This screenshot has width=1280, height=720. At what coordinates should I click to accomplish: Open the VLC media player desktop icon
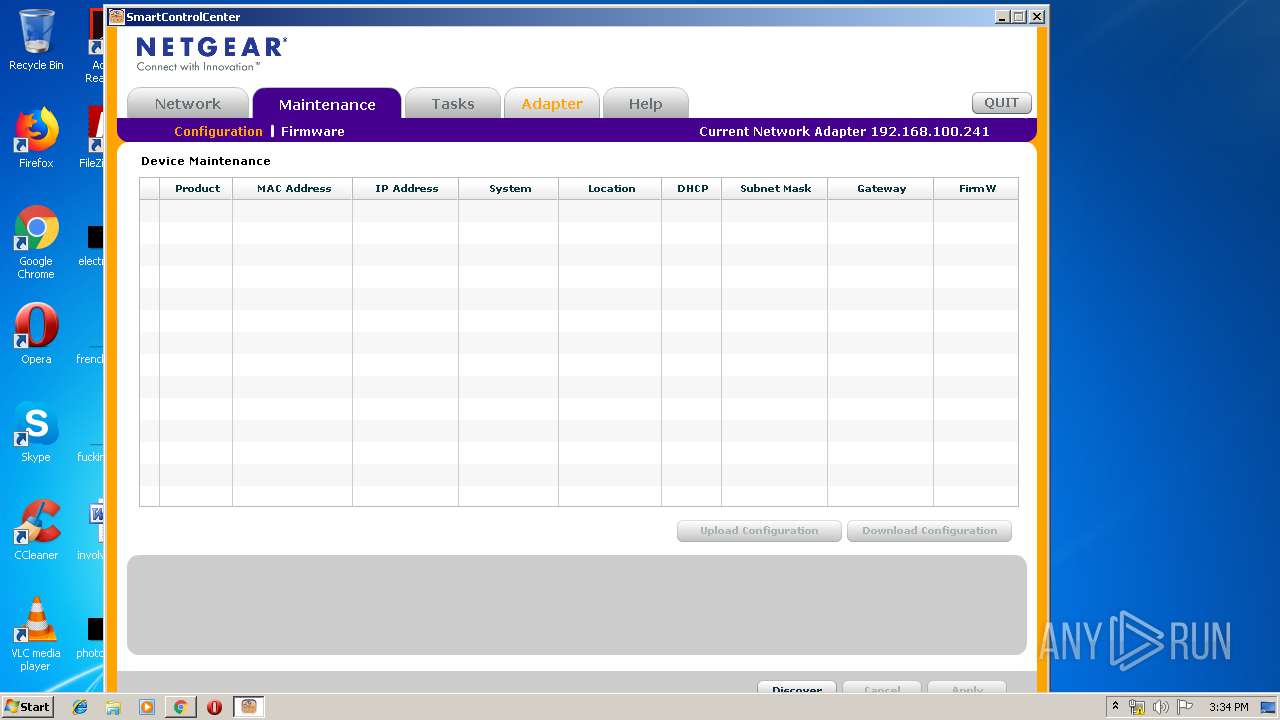[36, 634]
